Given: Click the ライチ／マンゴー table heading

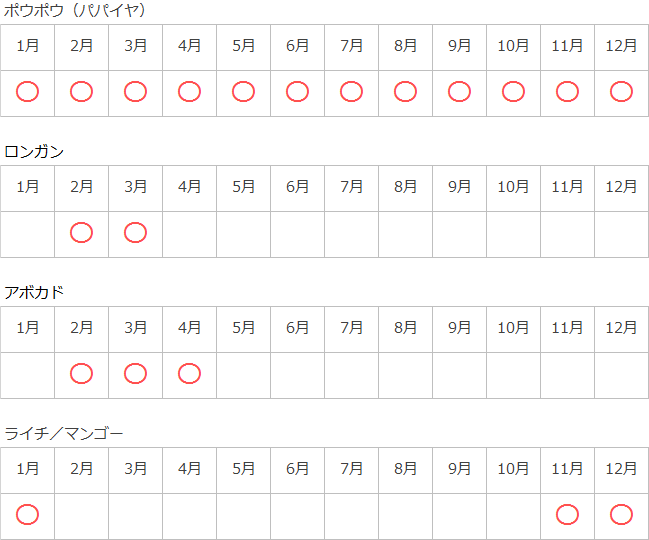Looking at the screenshot, I should 64,433.
